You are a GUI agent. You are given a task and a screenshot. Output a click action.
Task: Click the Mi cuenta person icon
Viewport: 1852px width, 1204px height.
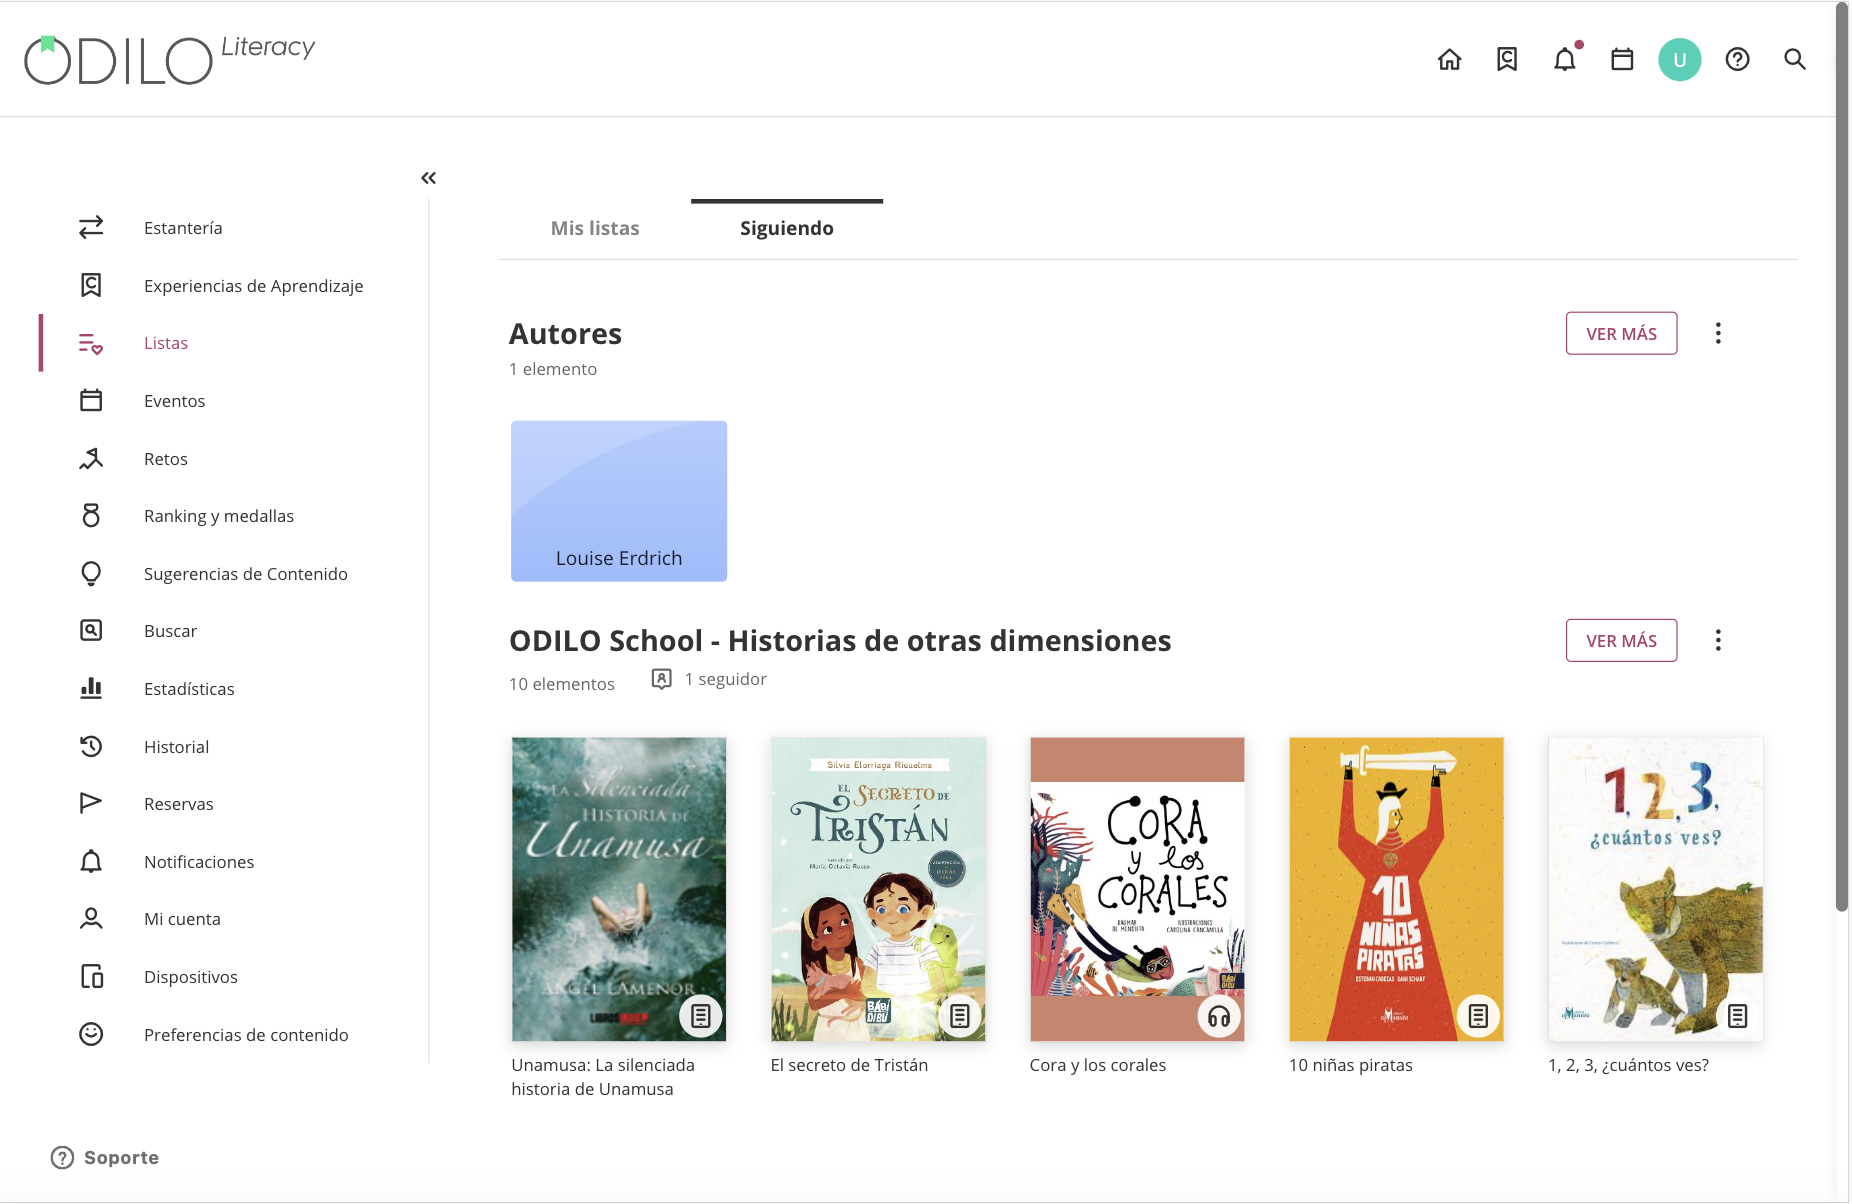pos(91,919)
